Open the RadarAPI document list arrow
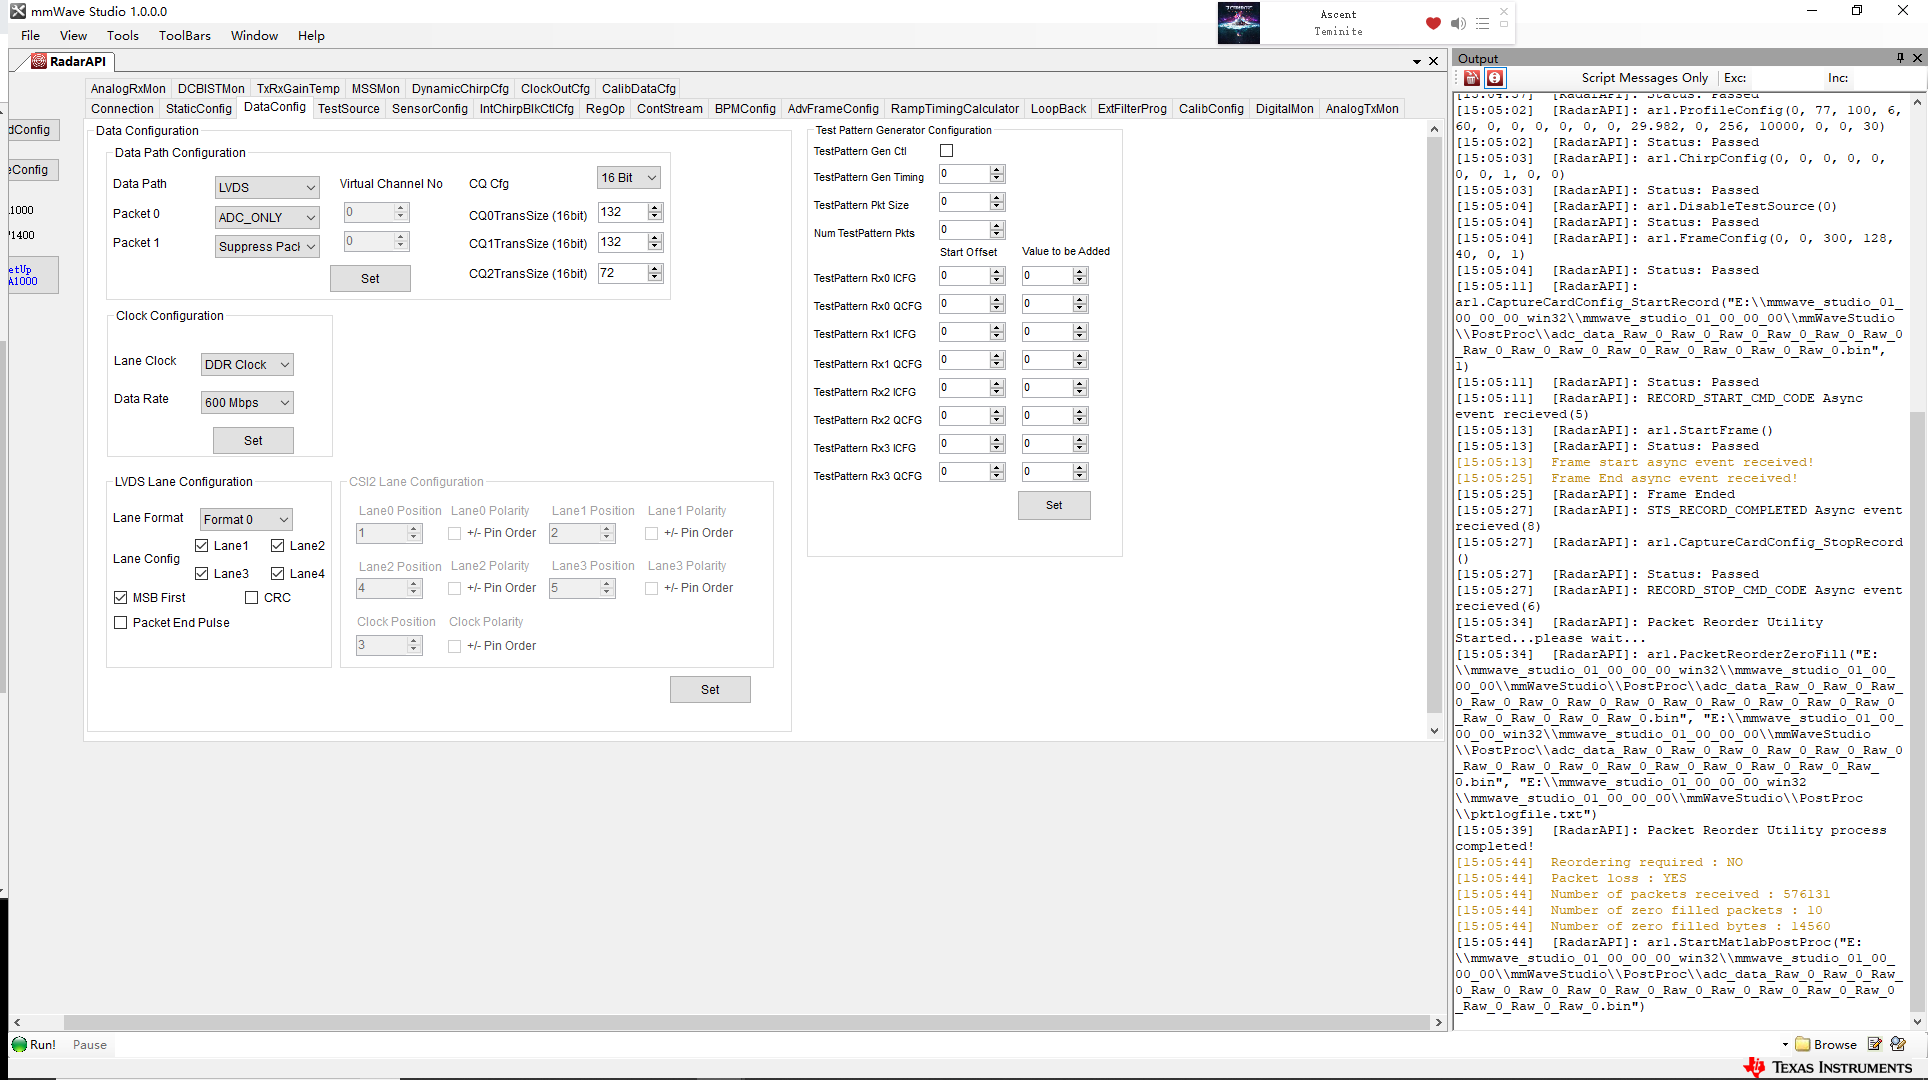Image resolution: width=1928 pixels, height=1080 pixels. coord(1417,61)
